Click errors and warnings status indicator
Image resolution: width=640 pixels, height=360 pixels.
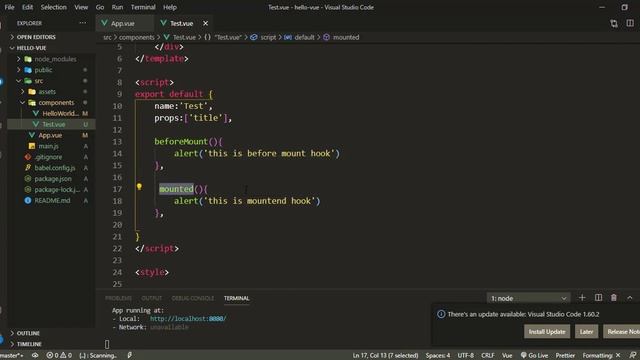click(59, 356)
